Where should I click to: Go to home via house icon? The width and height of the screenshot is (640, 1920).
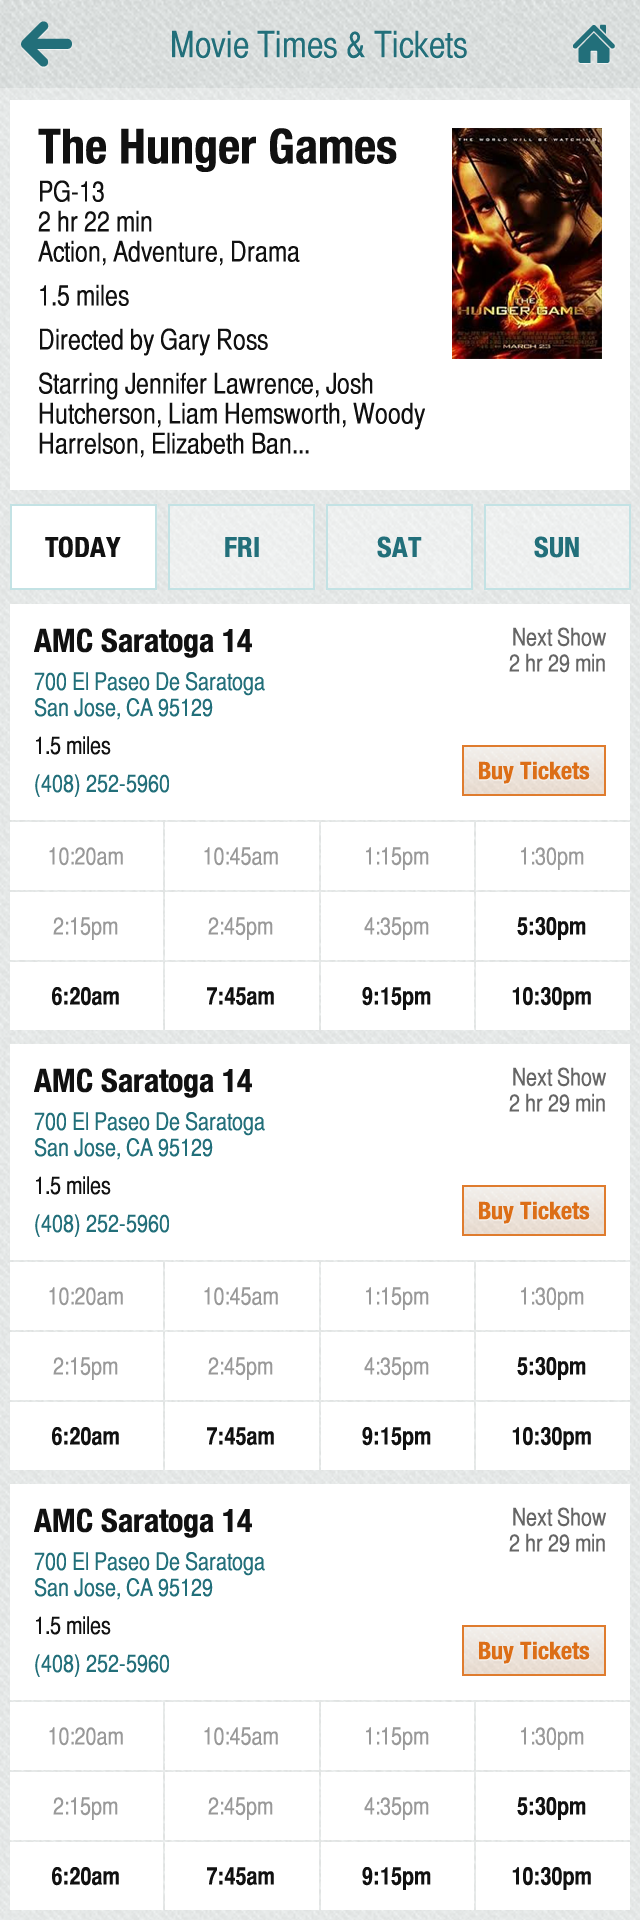tap(594, 44)
